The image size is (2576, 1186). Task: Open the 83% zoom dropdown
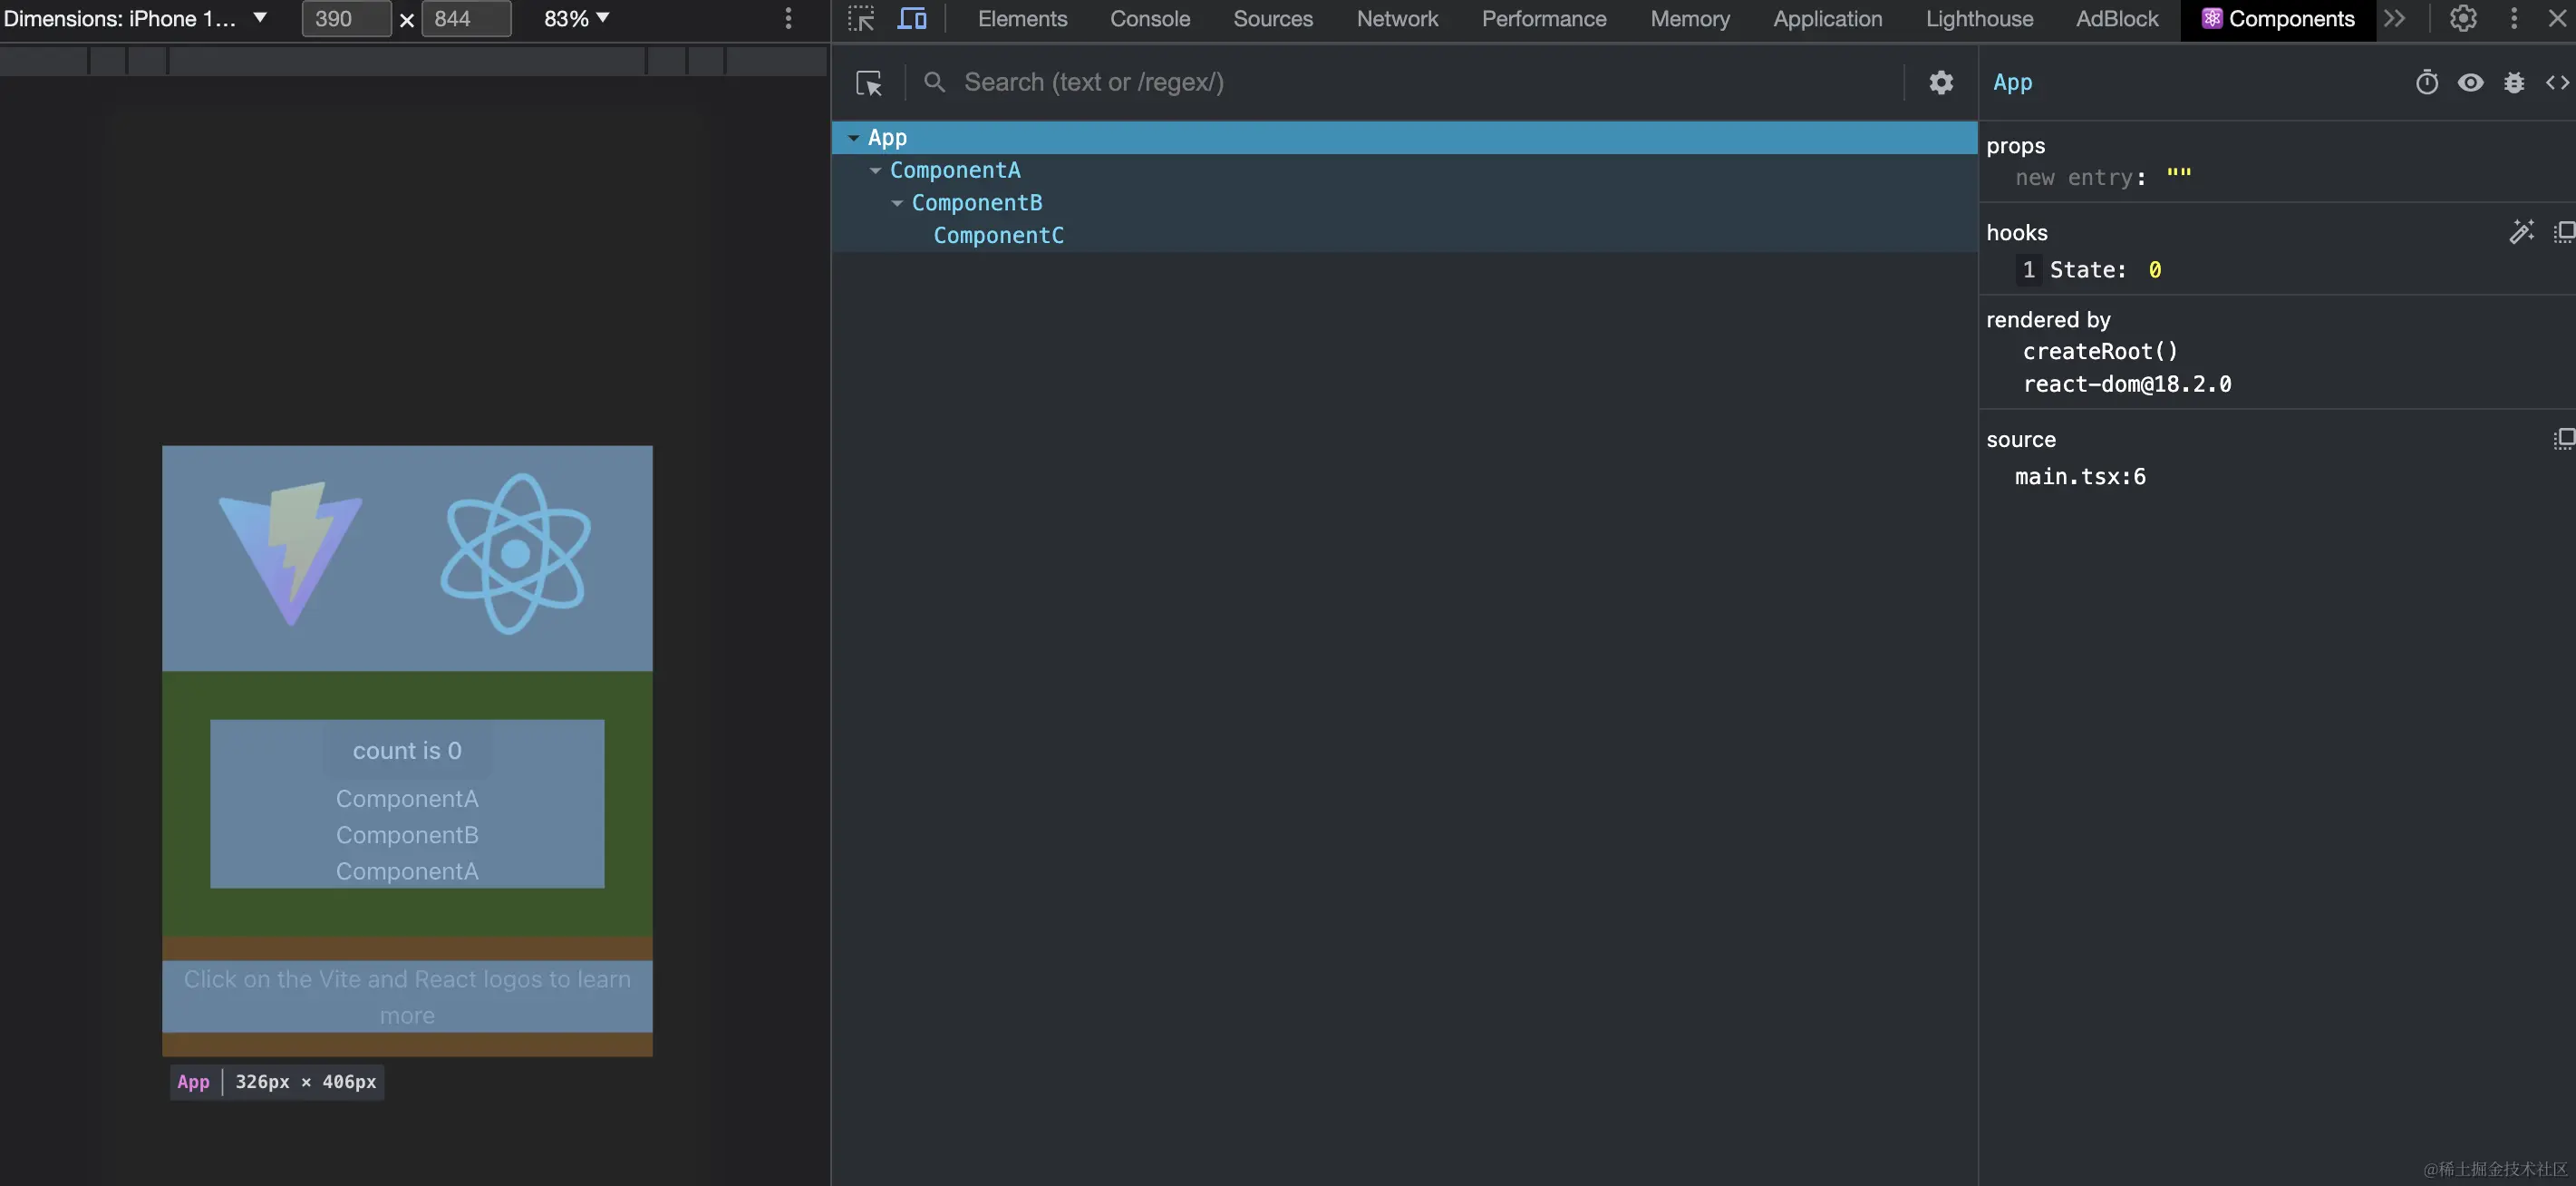[x=576, y=18]
